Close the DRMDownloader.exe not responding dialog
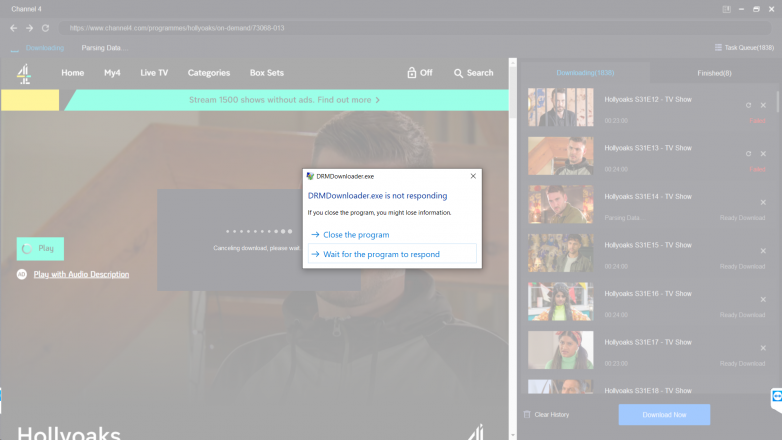This screenshot has height=440, width=782. pyautogui.click(x=473, y=176)
